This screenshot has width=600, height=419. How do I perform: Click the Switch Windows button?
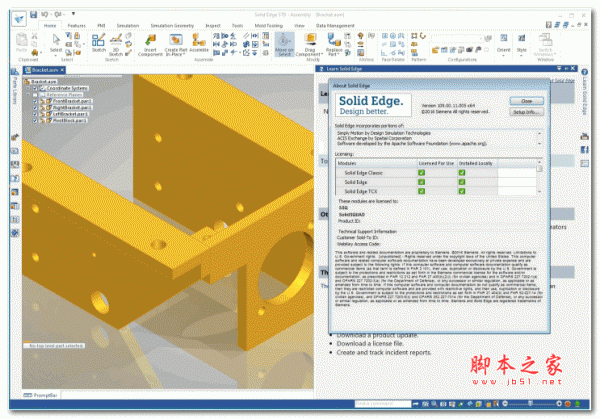[x=545, y=45]
